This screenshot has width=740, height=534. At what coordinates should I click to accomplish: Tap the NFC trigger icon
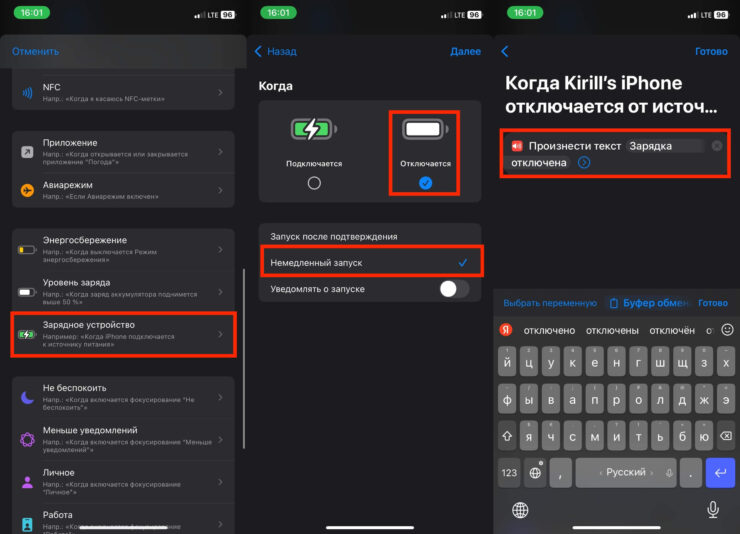point(27,93)
